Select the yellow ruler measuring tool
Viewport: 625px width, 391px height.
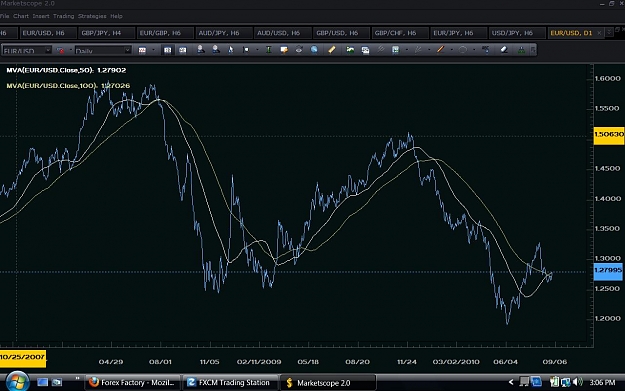[332, 50]
